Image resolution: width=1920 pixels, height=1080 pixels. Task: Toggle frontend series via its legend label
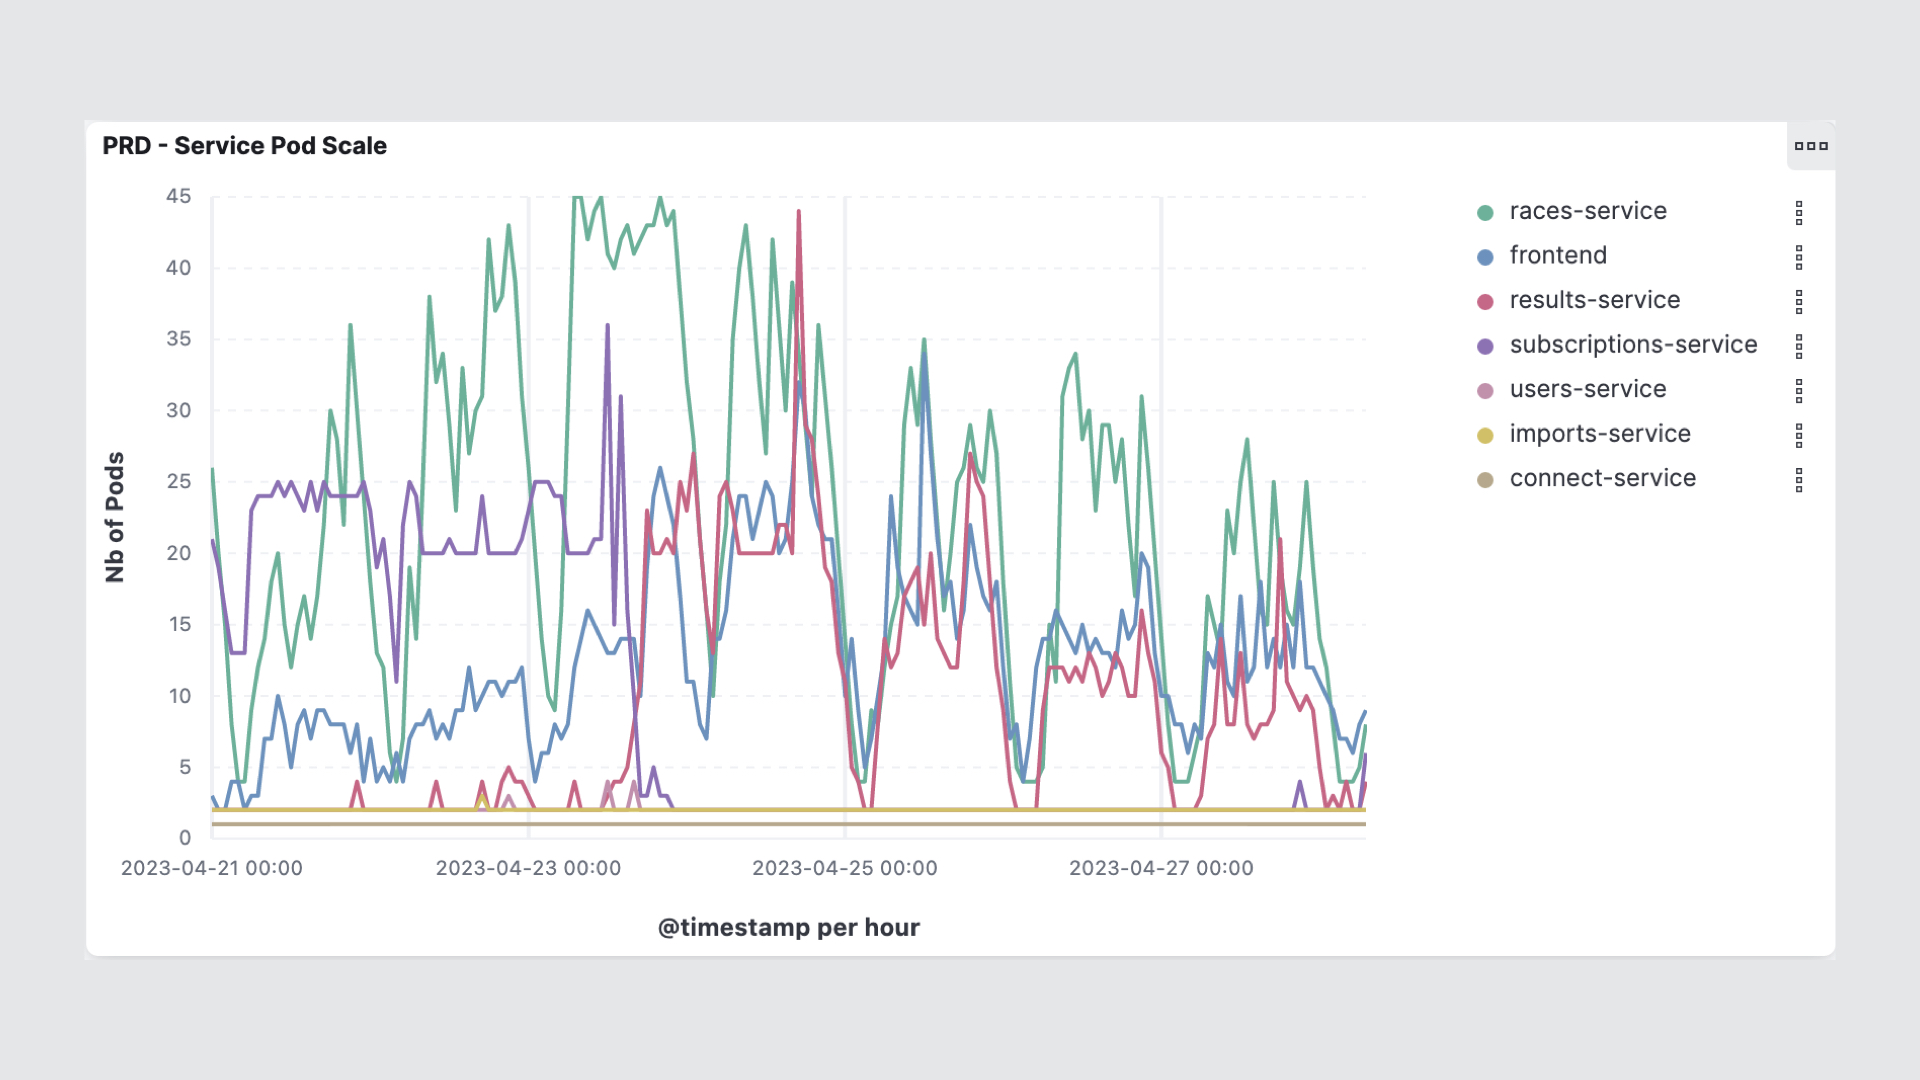[1558, 256]
